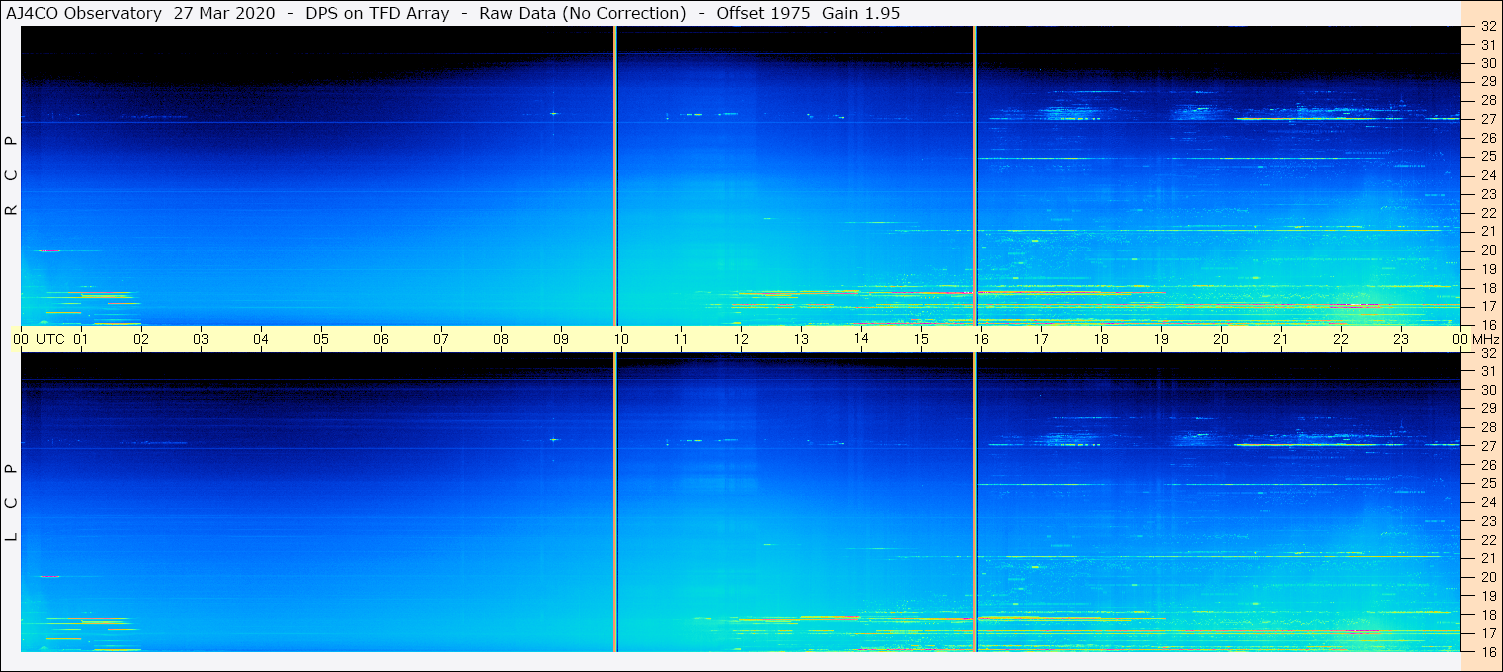The image size is (1503, 672).
Task: Click the '18' hour label on the time axis
Action: point(1101,339)
